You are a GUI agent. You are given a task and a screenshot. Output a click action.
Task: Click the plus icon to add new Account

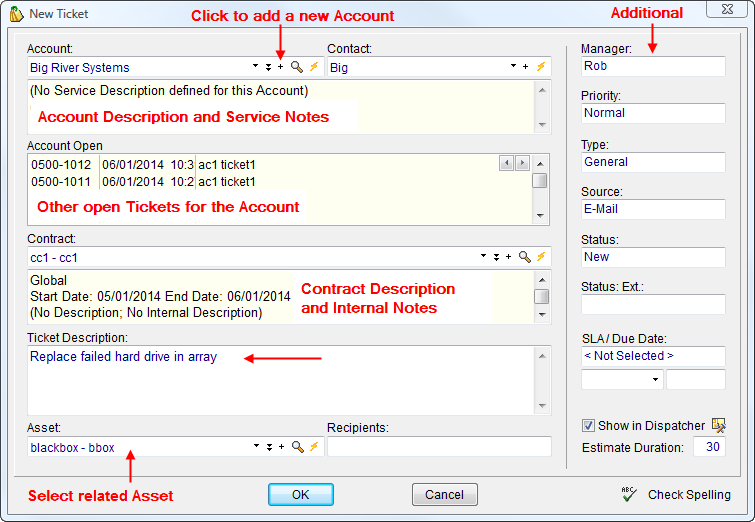[x=281, y=68]
